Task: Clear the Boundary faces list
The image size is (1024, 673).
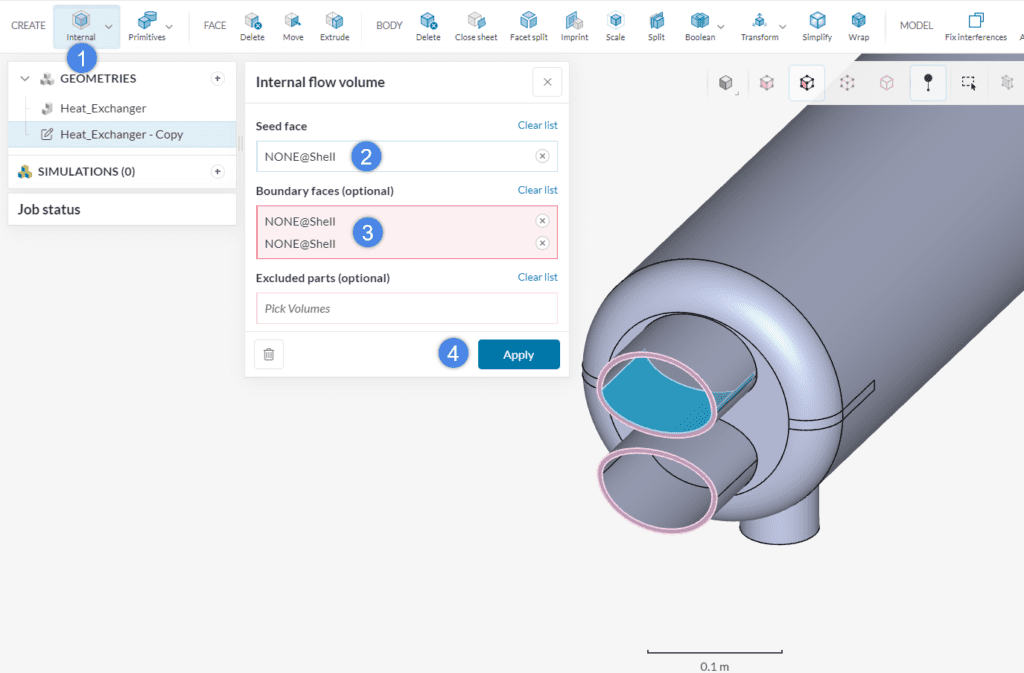Action: pos(538,190)
